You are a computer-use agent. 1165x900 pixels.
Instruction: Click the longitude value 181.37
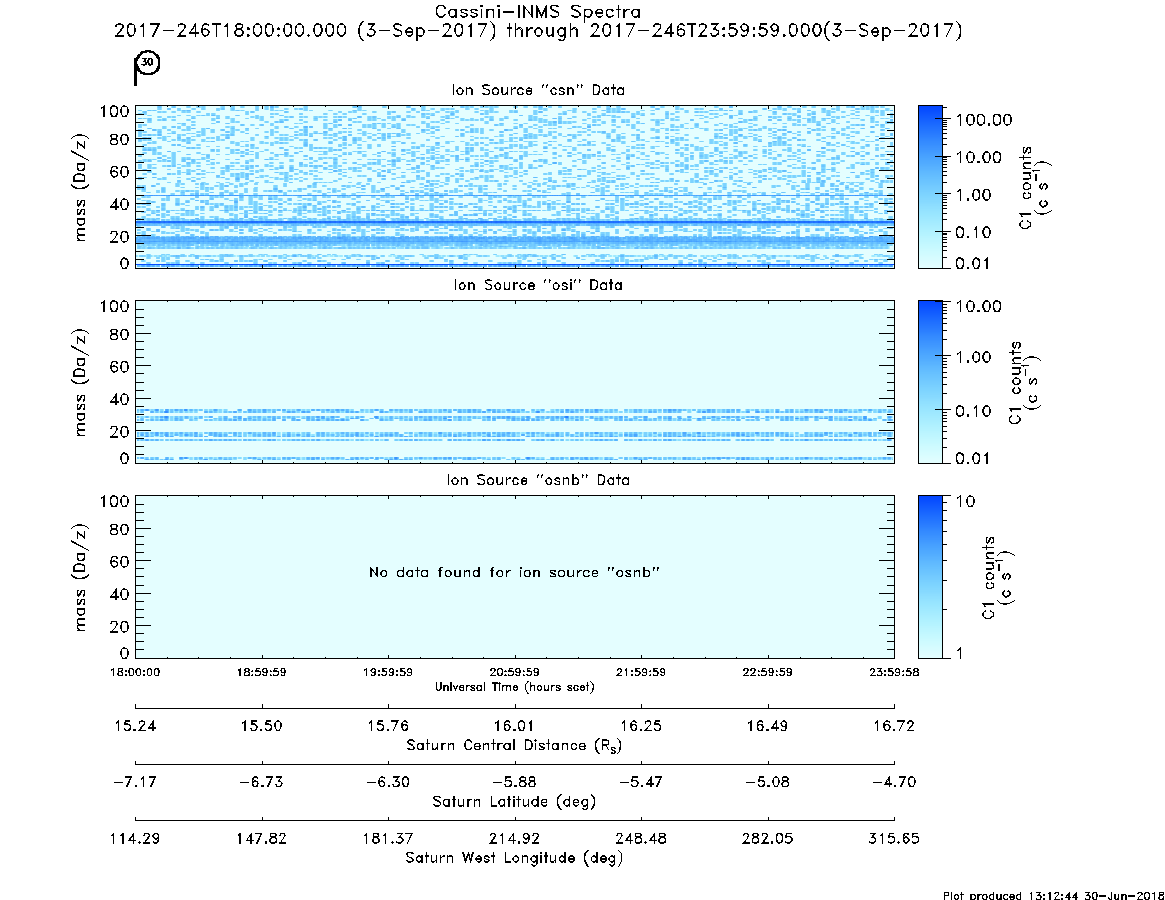pos(388,838)
